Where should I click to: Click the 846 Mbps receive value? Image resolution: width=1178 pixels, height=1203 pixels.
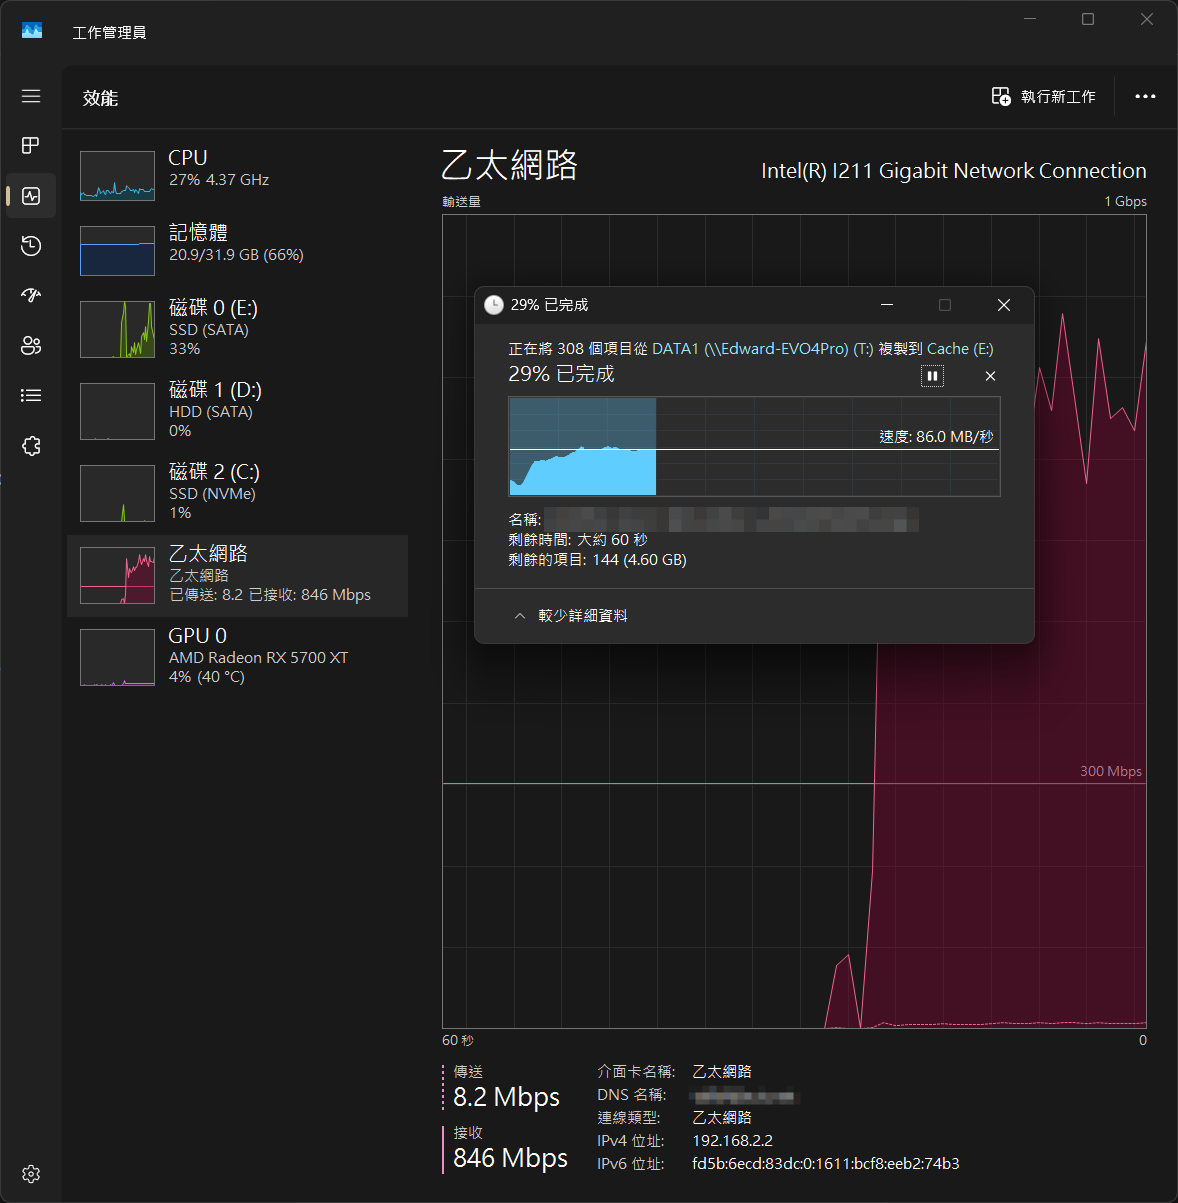point(510,1158)
